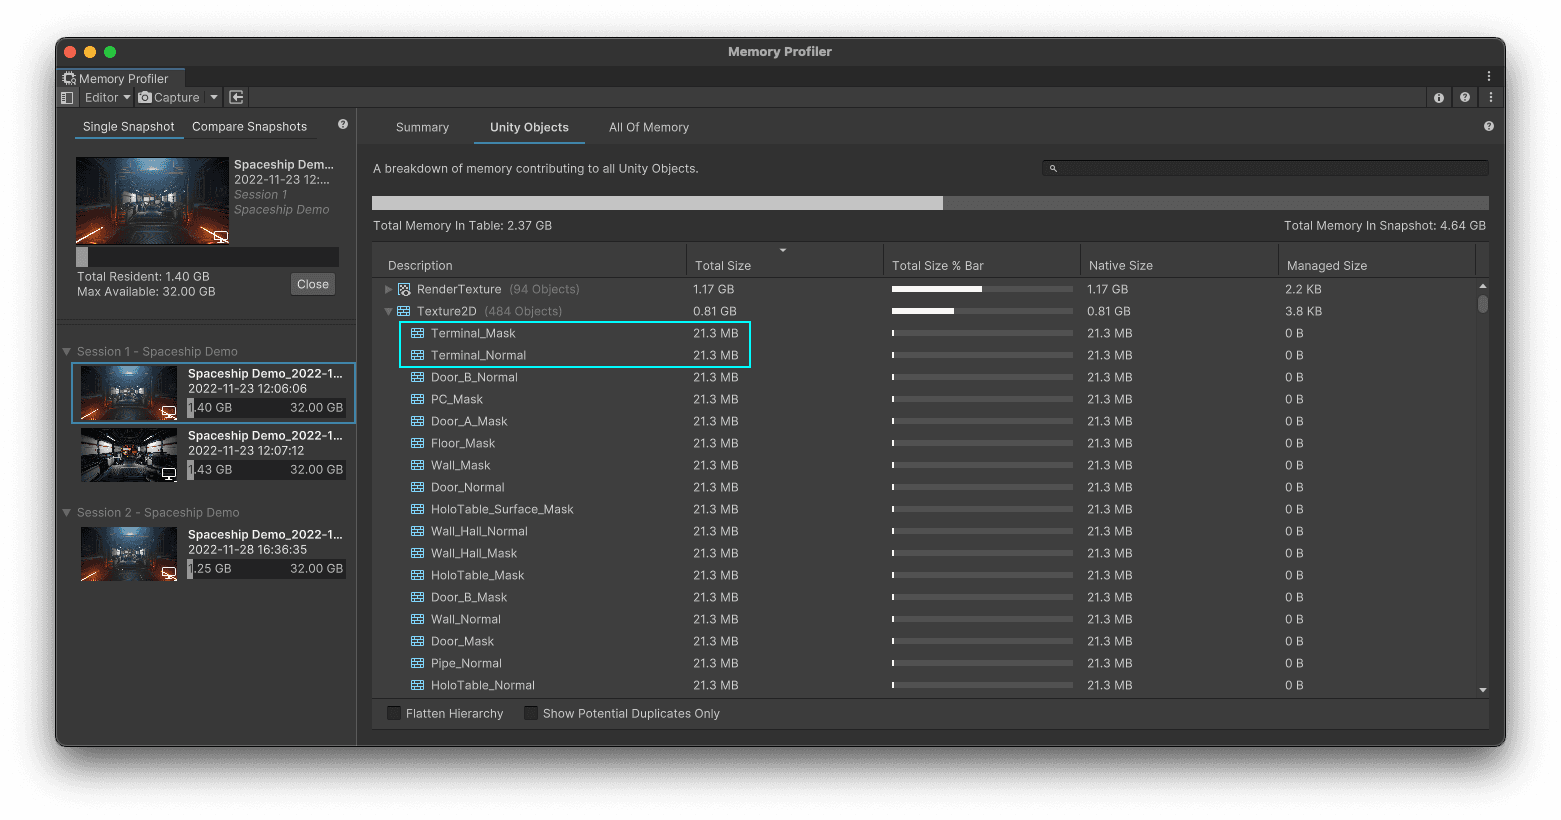
Task: Collapse Session 1 - Spaceship Demo
Action: click(x=67, y=352)
